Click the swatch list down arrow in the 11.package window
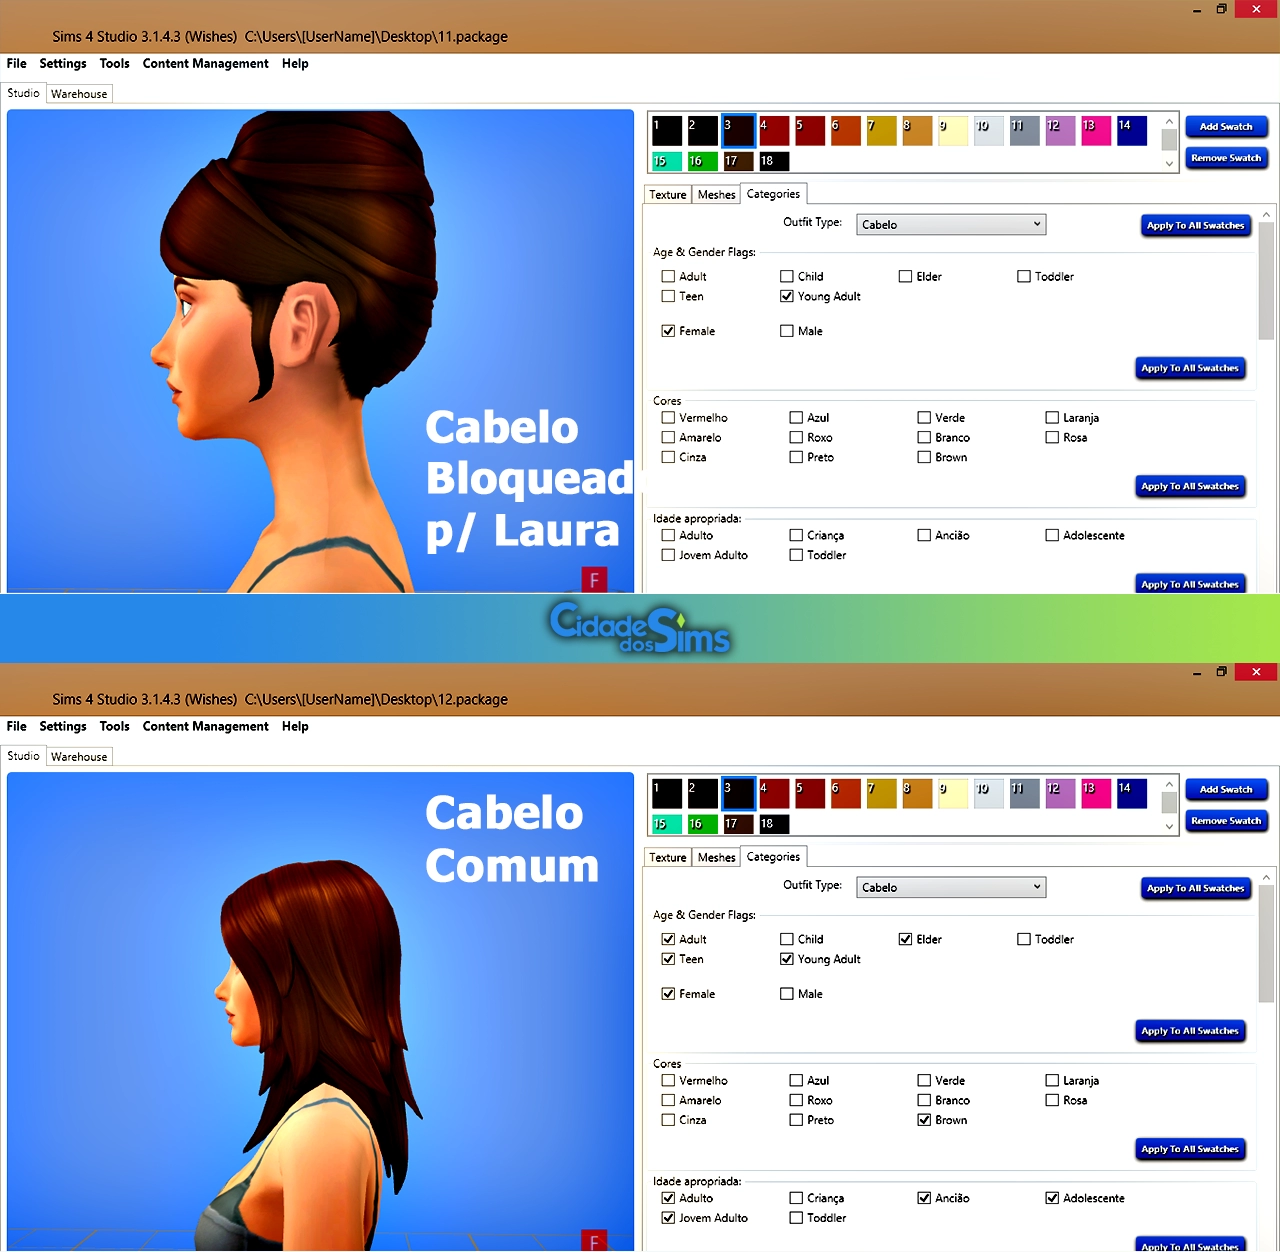This screenshot has height=1252, width=1280. point(1169,164)
